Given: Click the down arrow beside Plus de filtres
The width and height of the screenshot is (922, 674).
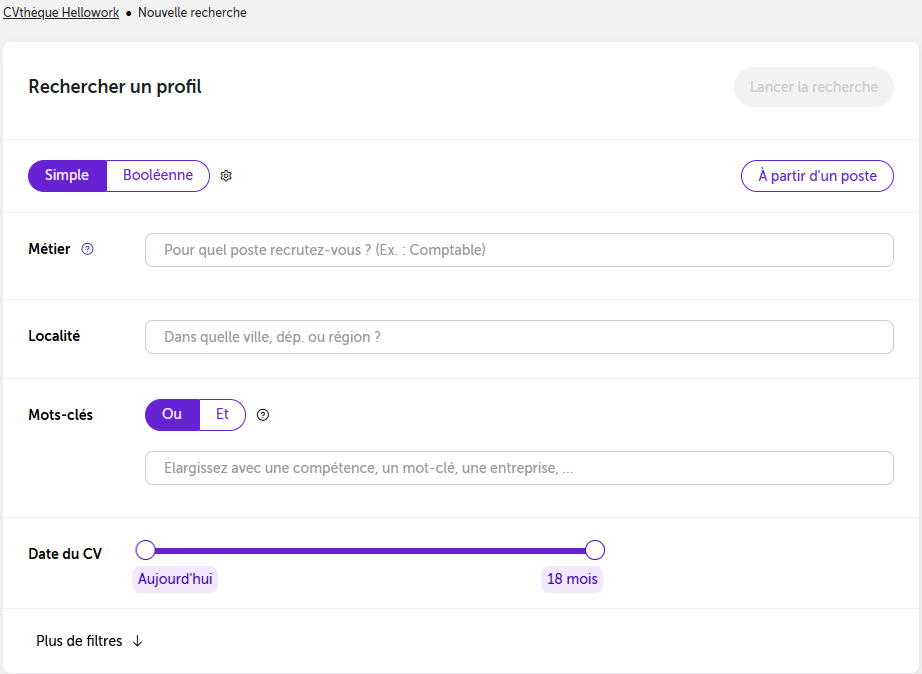Looking at the screenshot, I should click(137, 641).
